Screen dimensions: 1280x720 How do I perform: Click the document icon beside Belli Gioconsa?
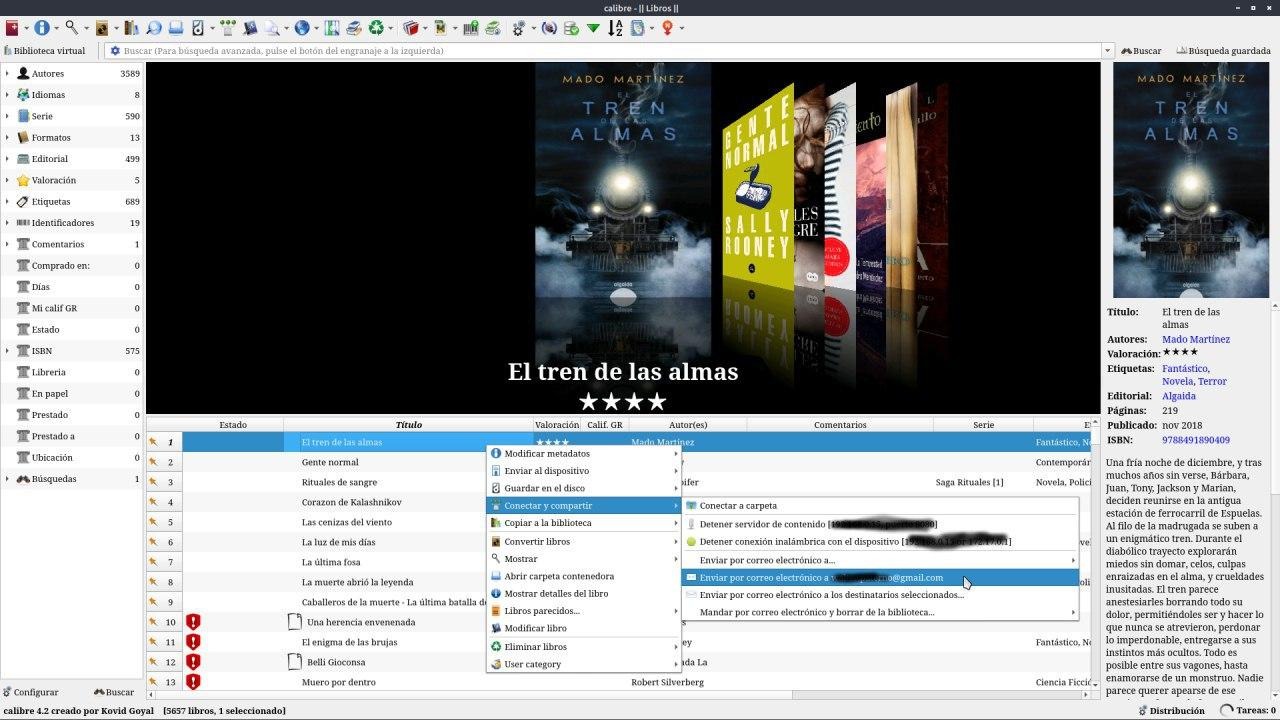(294, 662)
